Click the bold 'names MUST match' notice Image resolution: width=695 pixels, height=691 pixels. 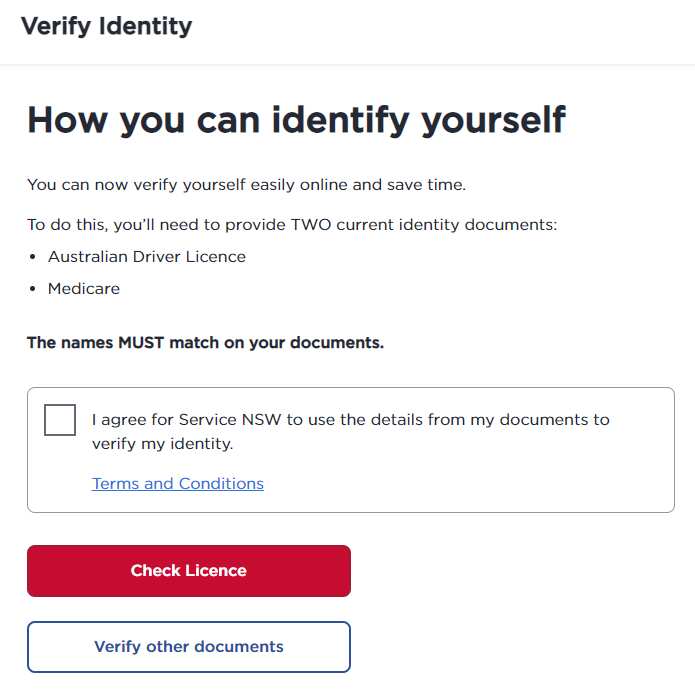[x=205, y=343]
